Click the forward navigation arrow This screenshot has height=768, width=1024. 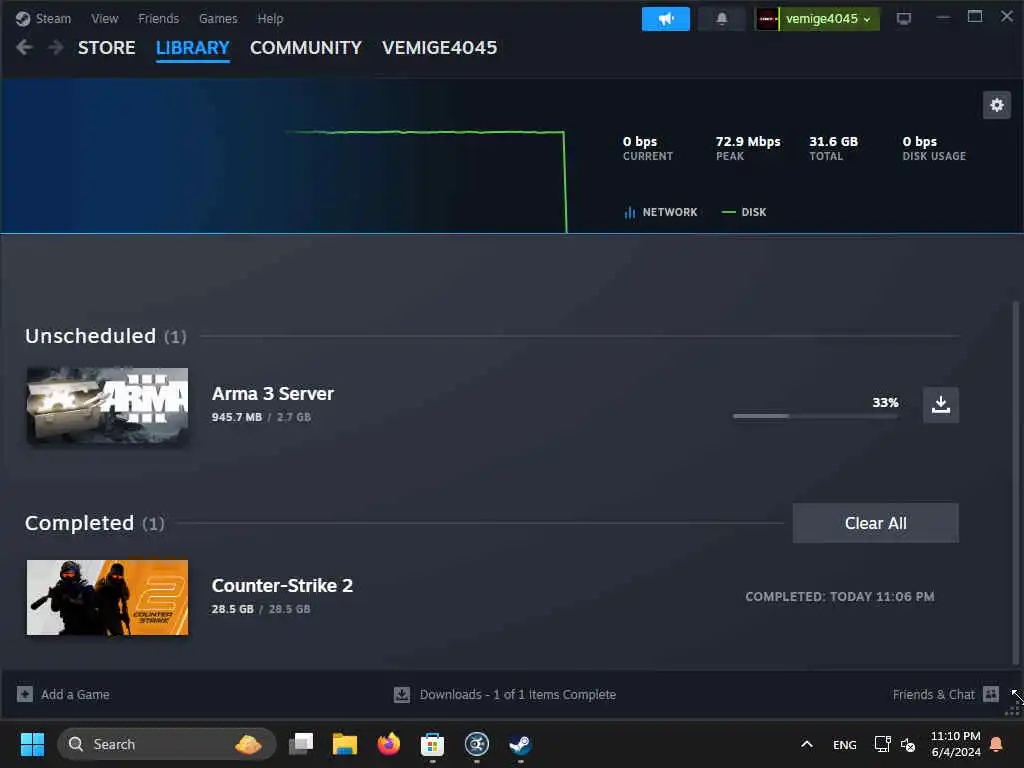(56, 47)
